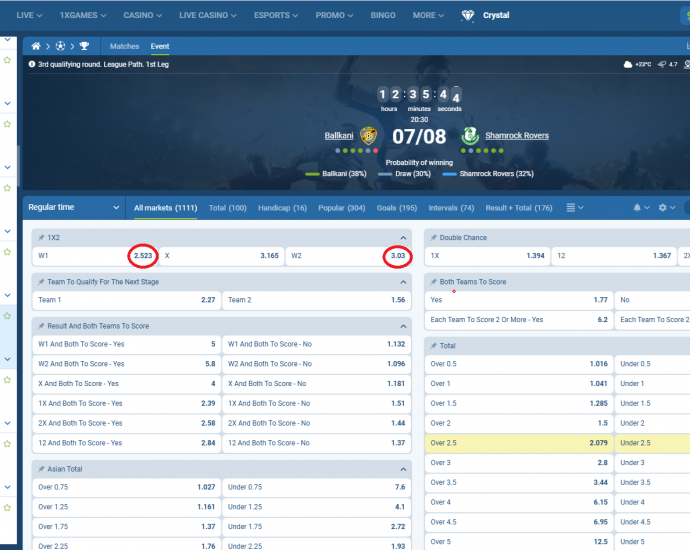Select Over 3.5 Total at 3.44
690x550 pixels.
(519, 483)
